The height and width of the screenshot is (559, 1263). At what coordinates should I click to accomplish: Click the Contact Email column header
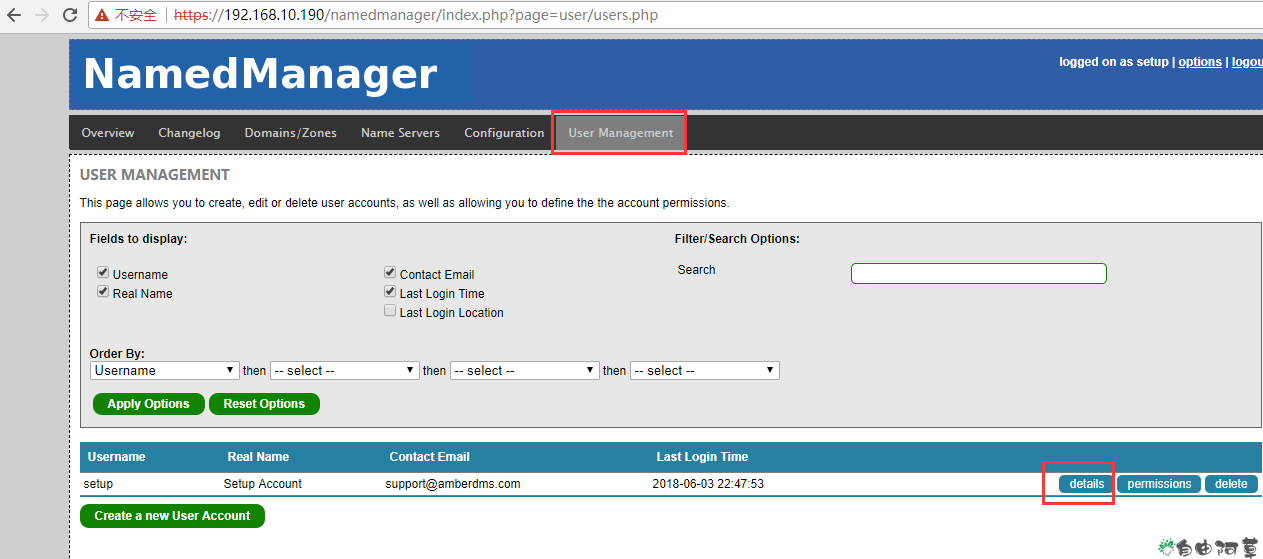pyautogui.click(x=430, y=457)
